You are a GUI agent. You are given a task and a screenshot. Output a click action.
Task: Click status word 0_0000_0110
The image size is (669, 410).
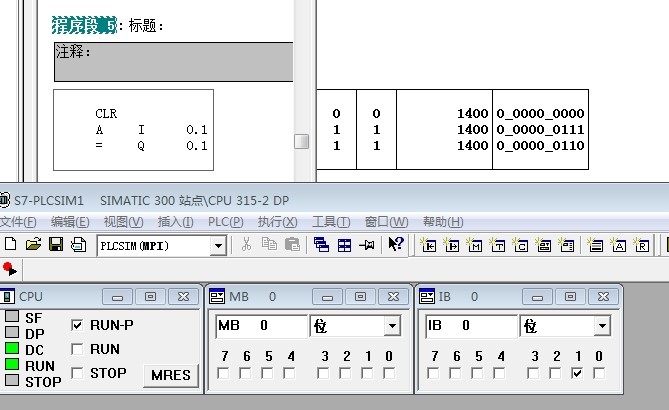540,145
